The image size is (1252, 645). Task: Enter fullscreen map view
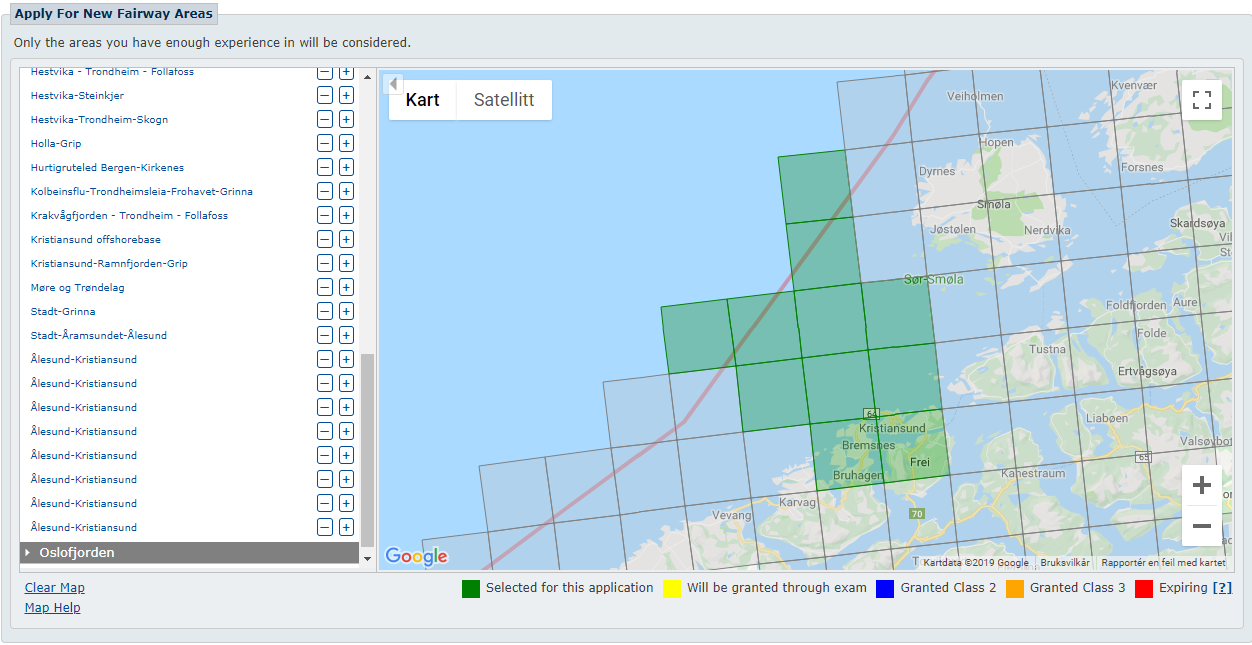(1202, 100)
